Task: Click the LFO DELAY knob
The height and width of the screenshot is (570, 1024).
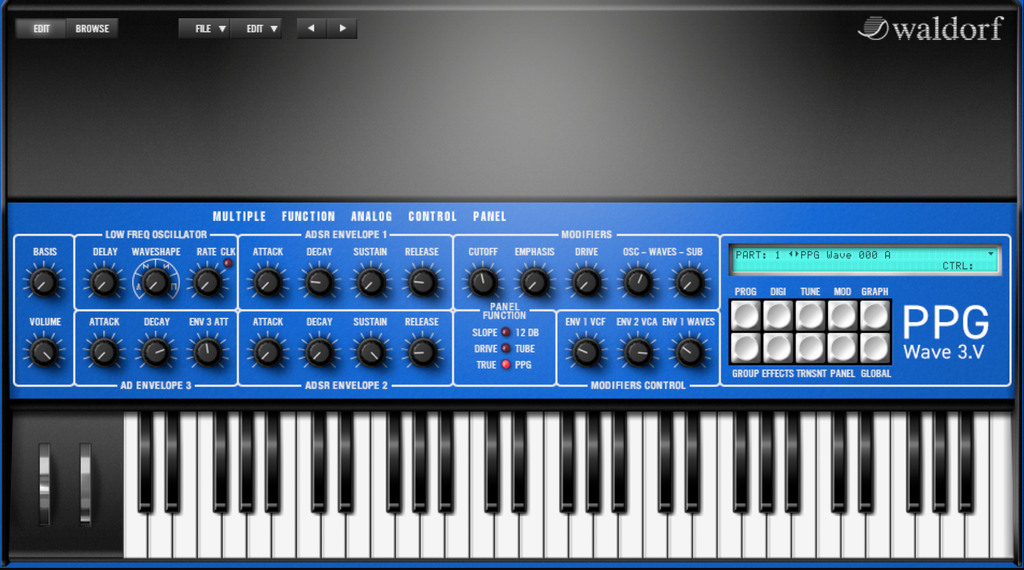Action: point(104,283)
